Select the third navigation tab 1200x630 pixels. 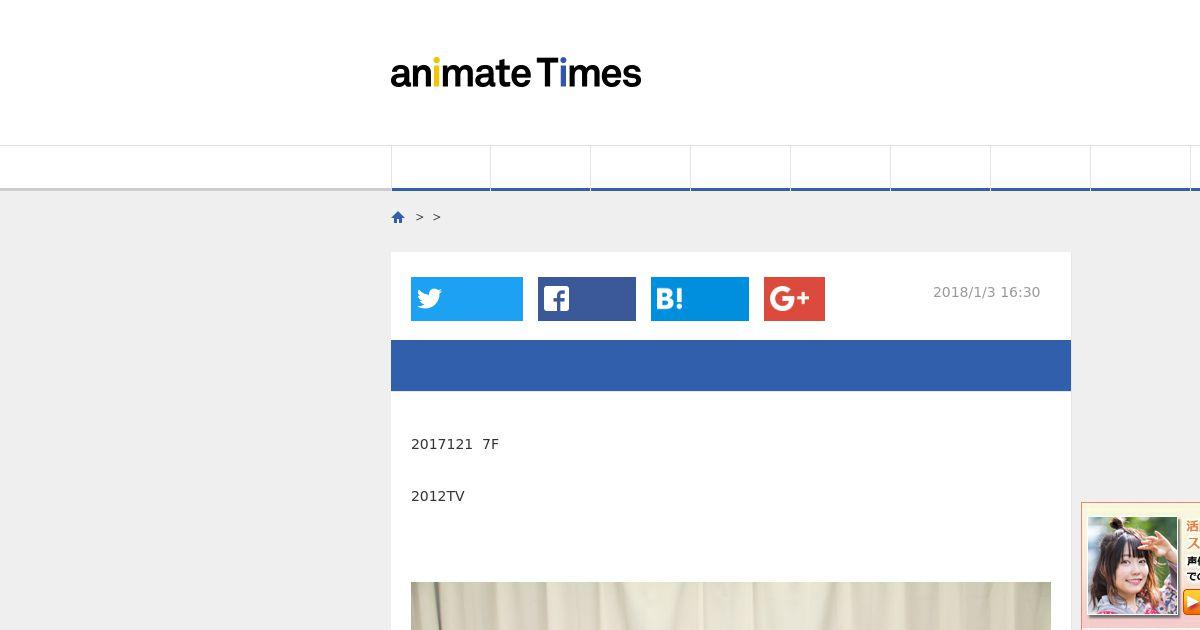641,168
